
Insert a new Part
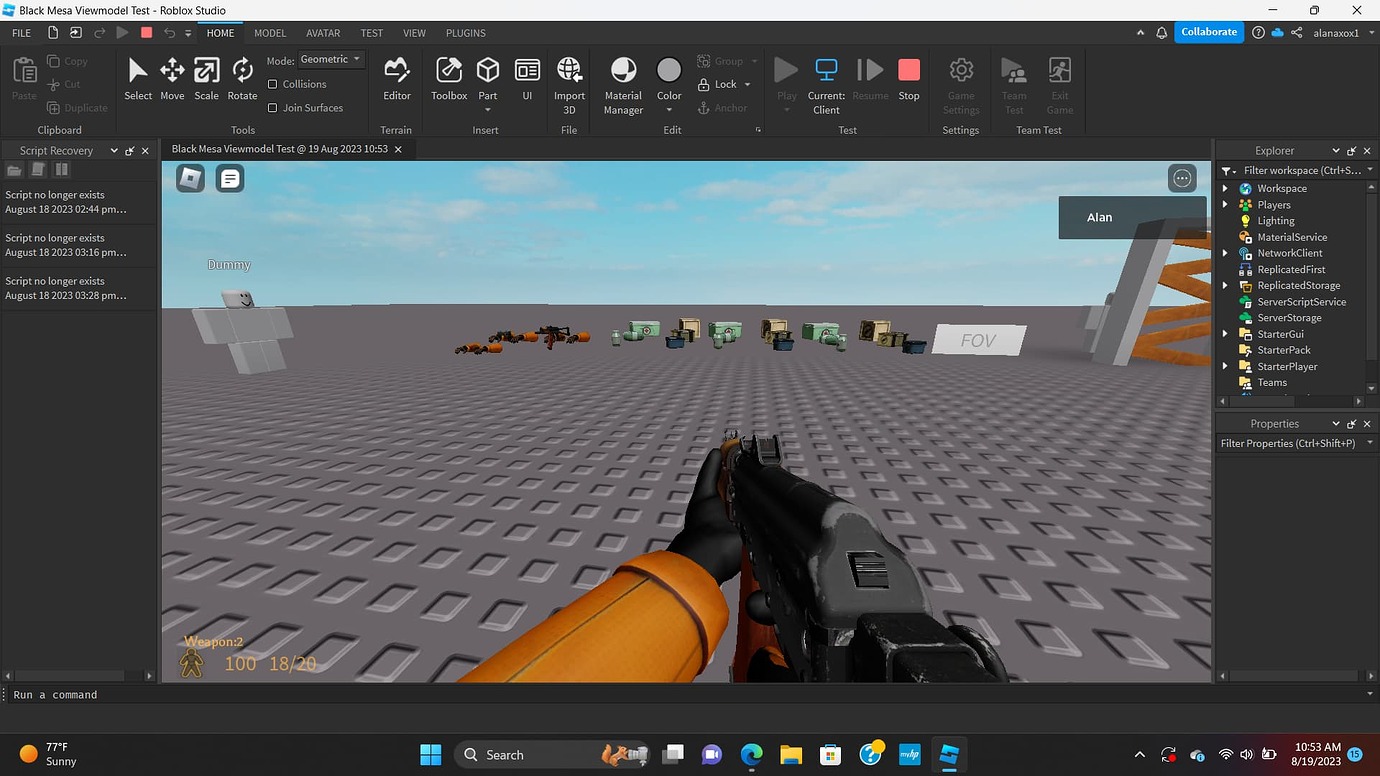[x=487, y=72]
